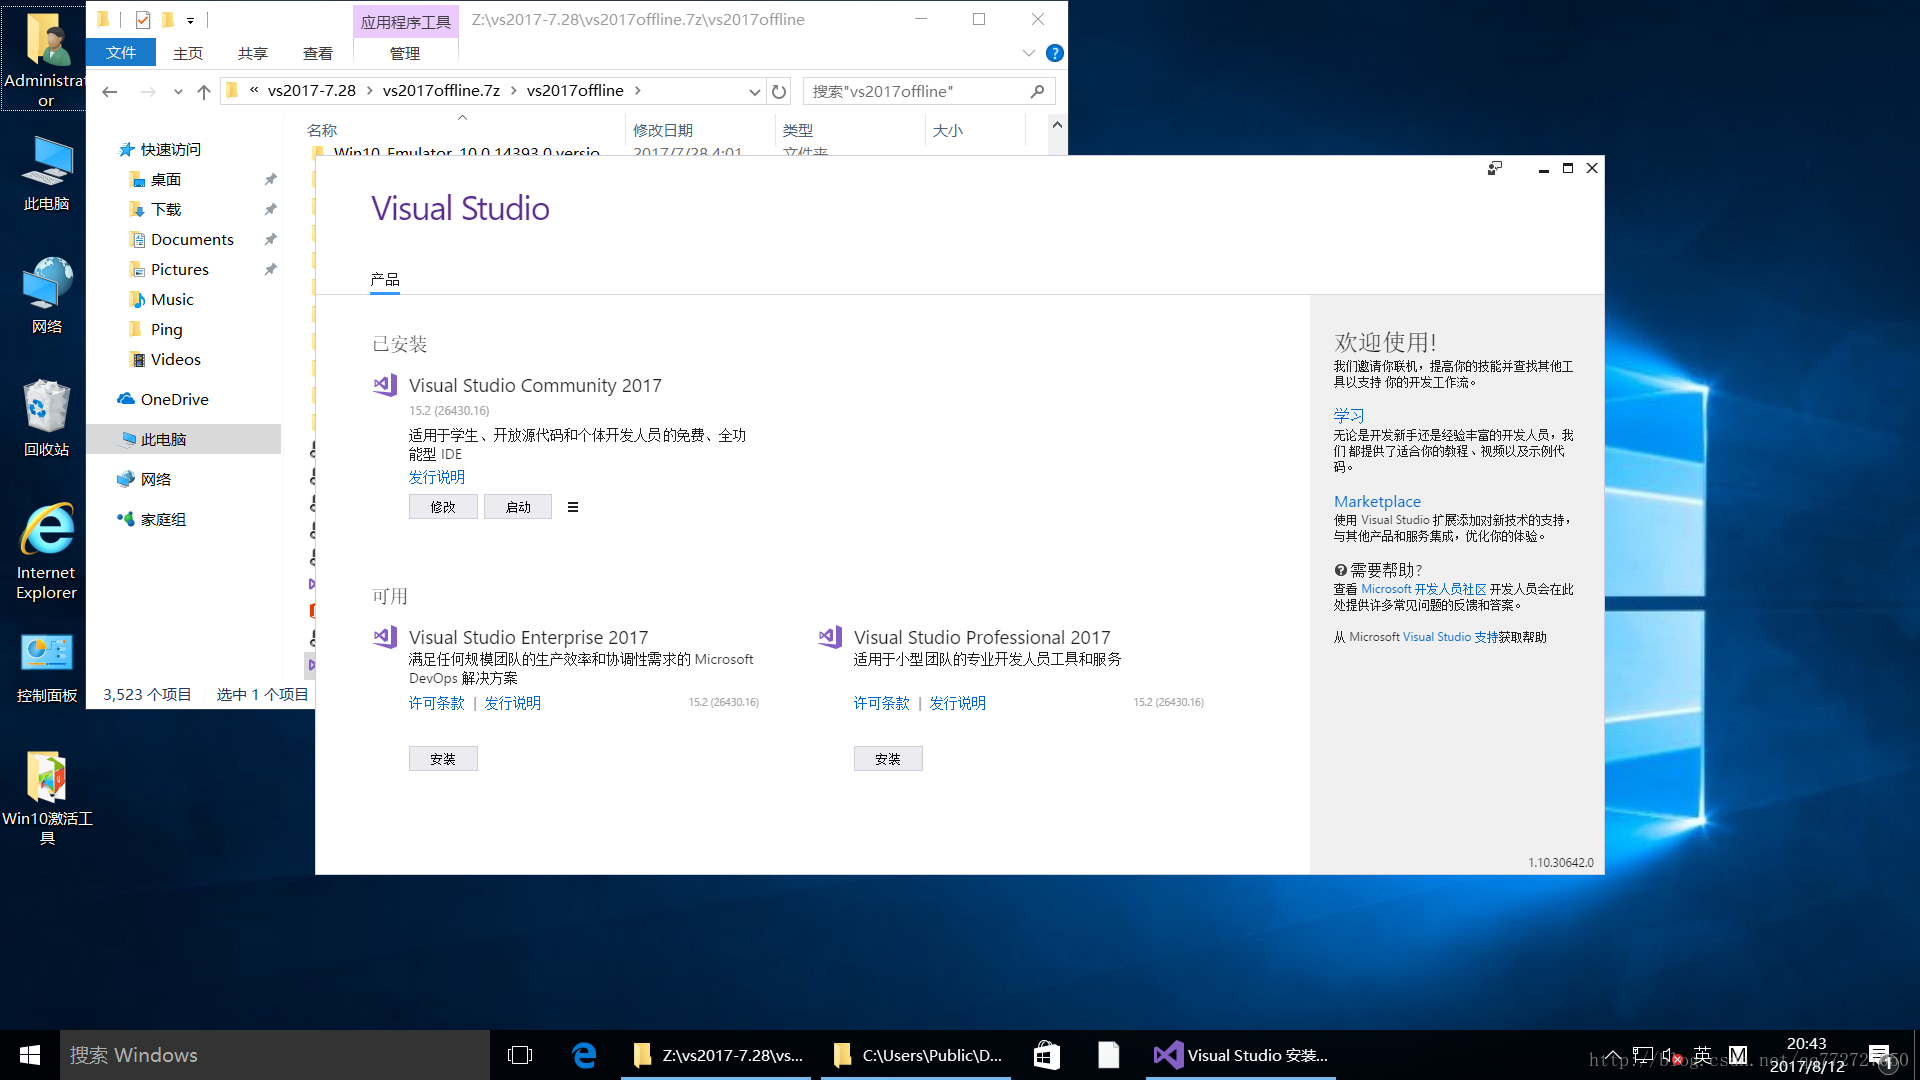Sort by the 修改日期 column header
Screen dimensions: 1920x1080
tap(663, 130)
